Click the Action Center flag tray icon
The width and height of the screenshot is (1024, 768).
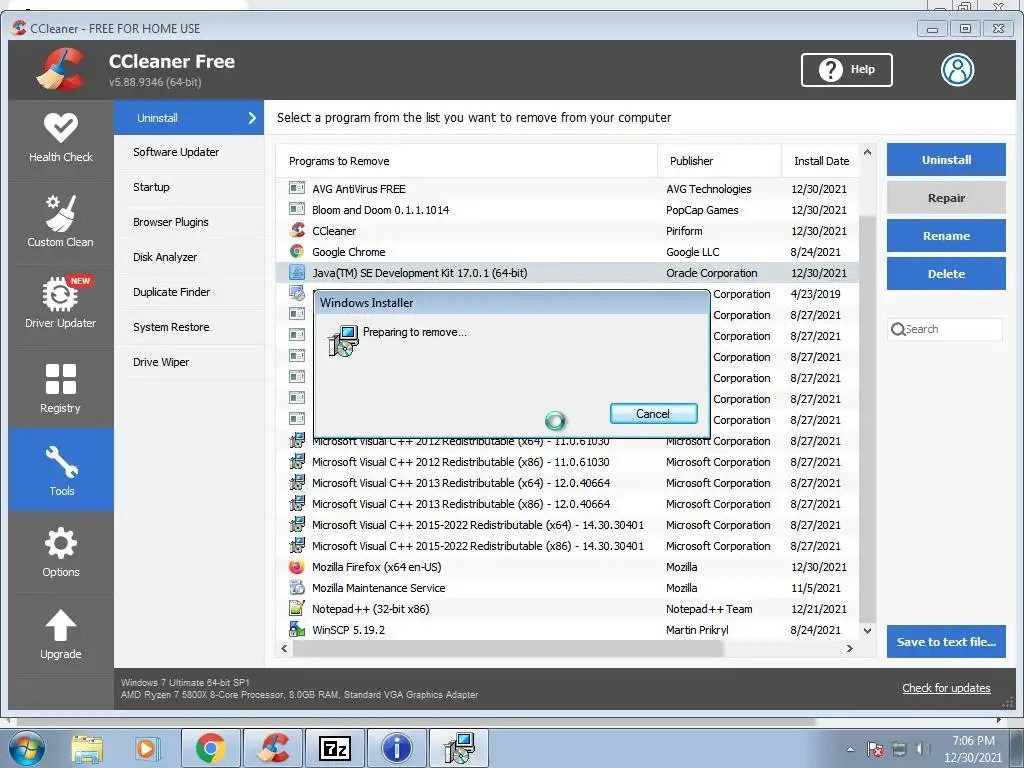pyautogui.click(x=875, y=749)
